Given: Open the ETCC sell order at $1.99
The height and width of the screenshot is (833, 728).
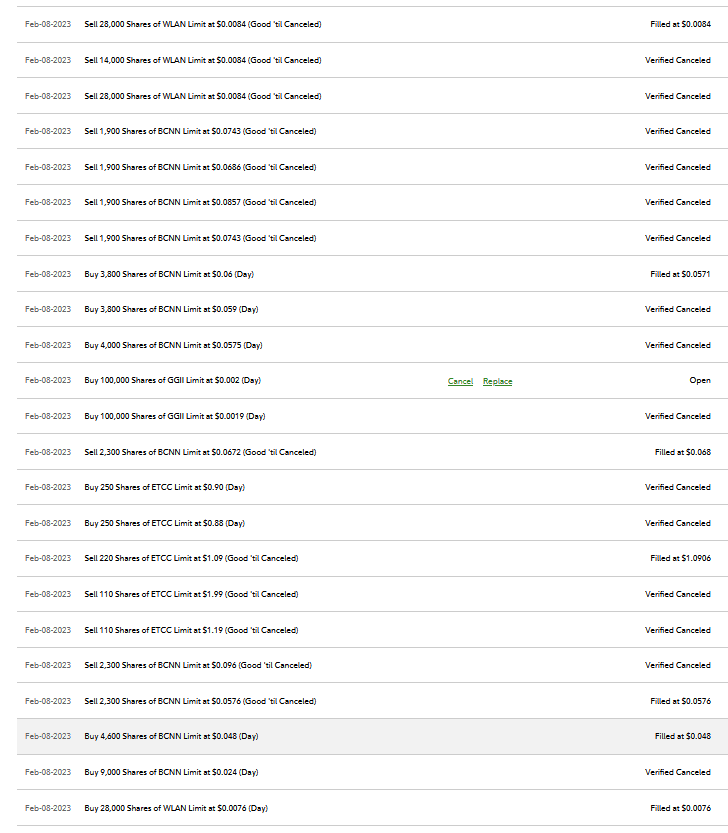Looking at the screenshot, I should click(191, 594).
